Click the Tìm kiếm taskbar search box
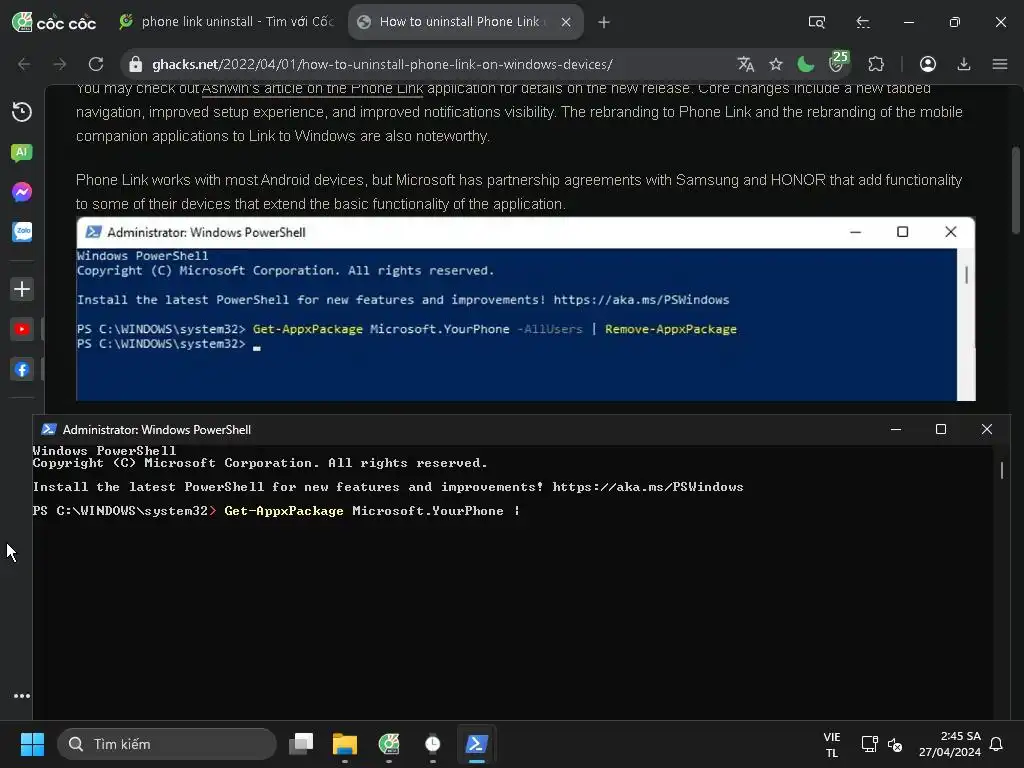Screen dimensions: 1024x768 point(167,744)
